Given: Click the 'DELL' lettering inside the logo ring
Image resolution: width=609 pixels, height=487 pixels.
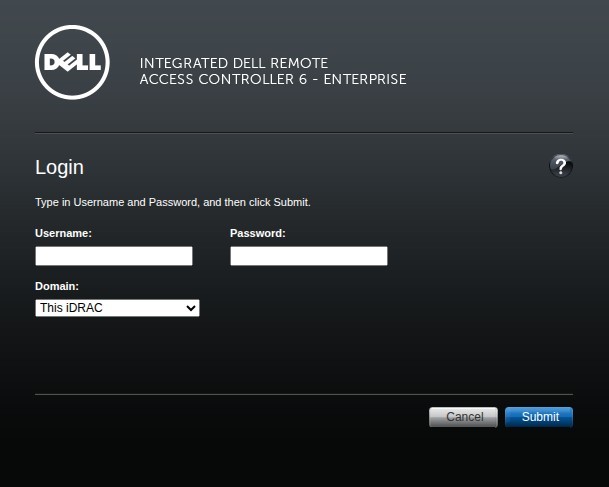Looking at the screenshot, I should [72, 63].
